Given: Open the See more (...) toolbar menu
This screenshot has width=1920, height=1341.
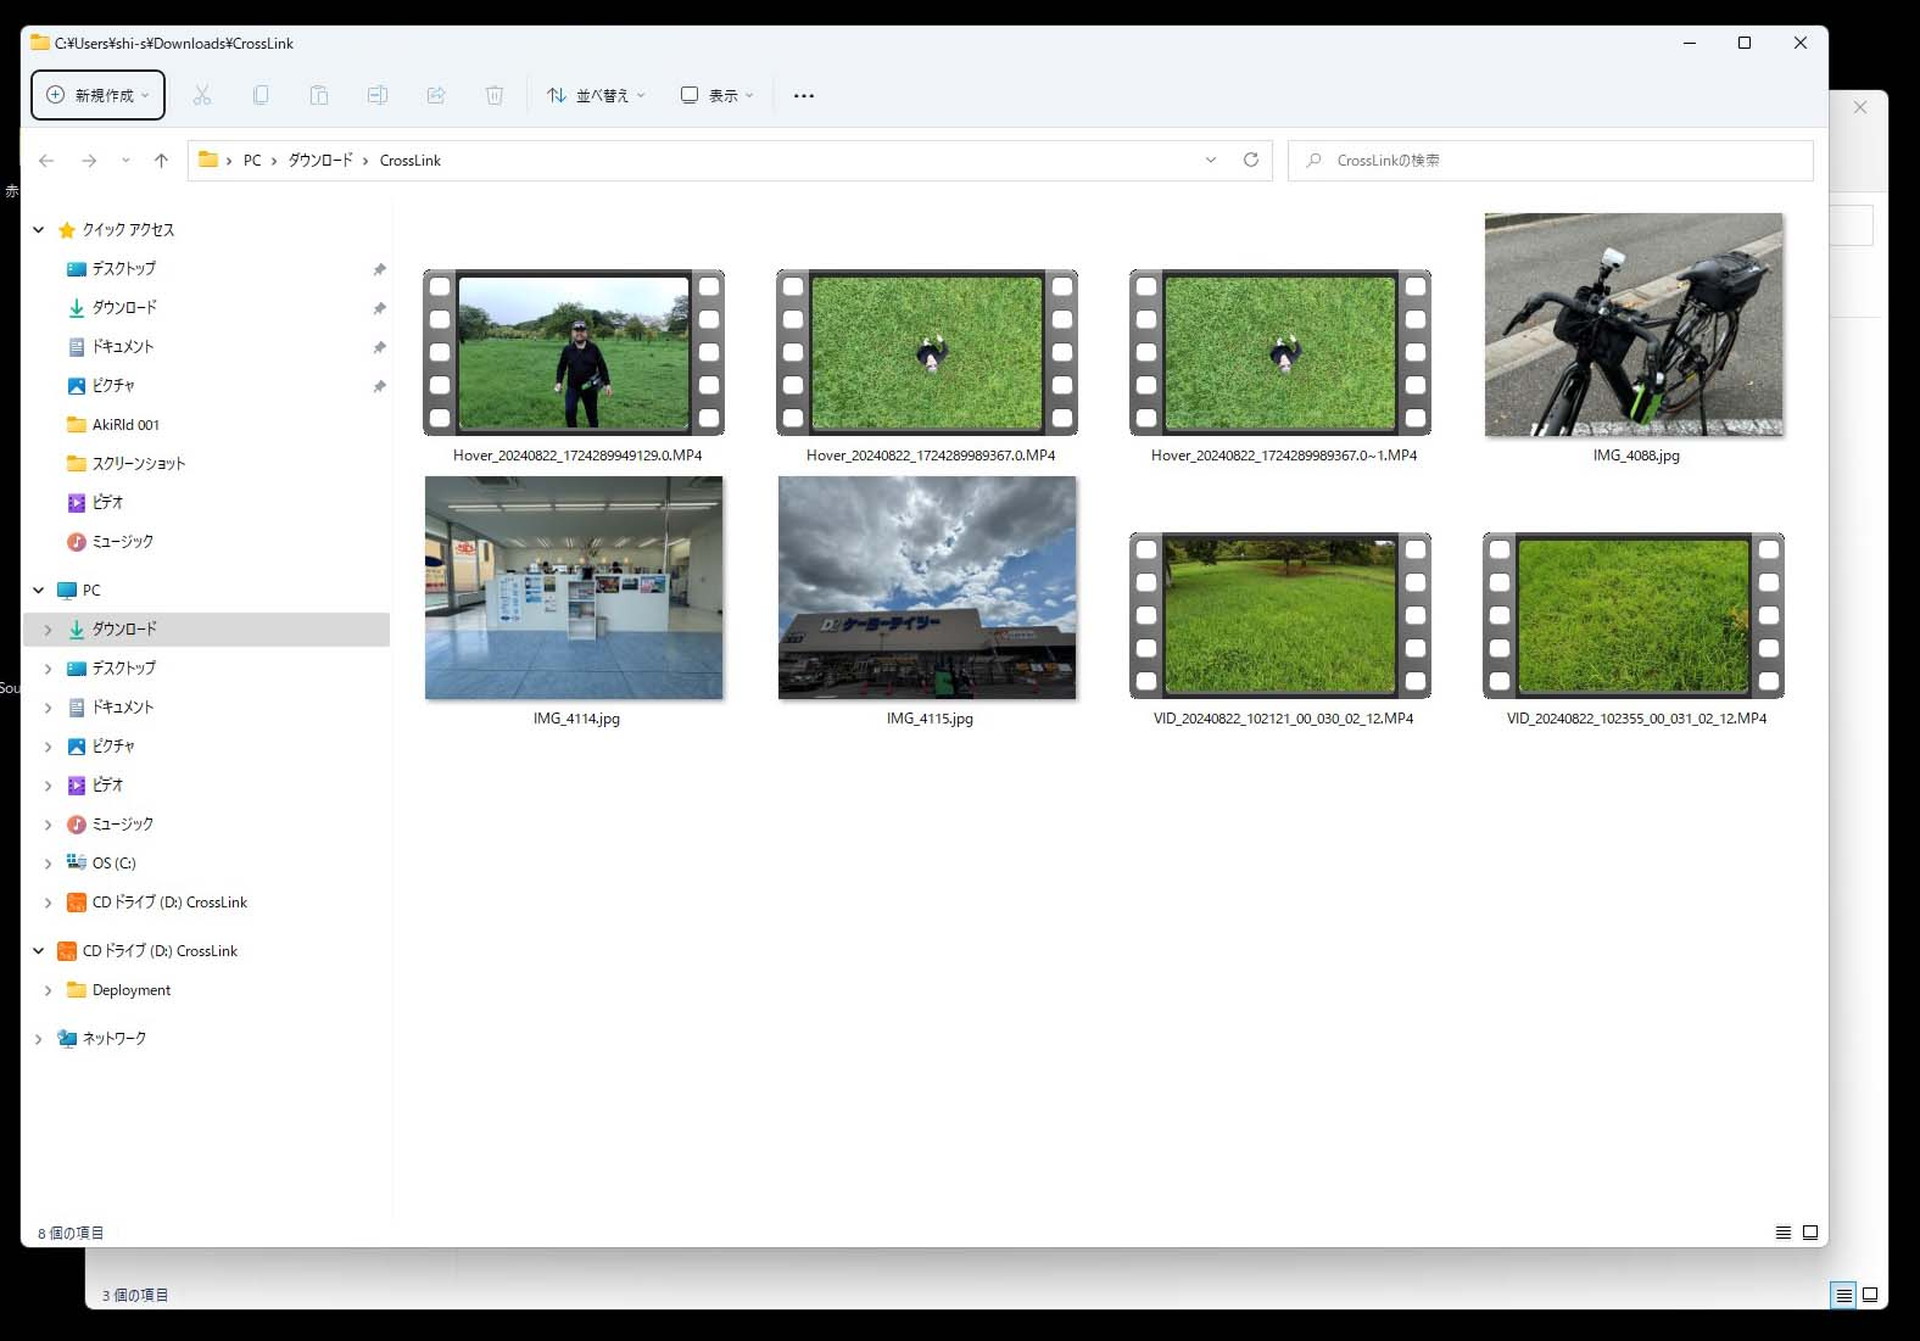Looking at the screenshot, I should click(x=804, y=95).
